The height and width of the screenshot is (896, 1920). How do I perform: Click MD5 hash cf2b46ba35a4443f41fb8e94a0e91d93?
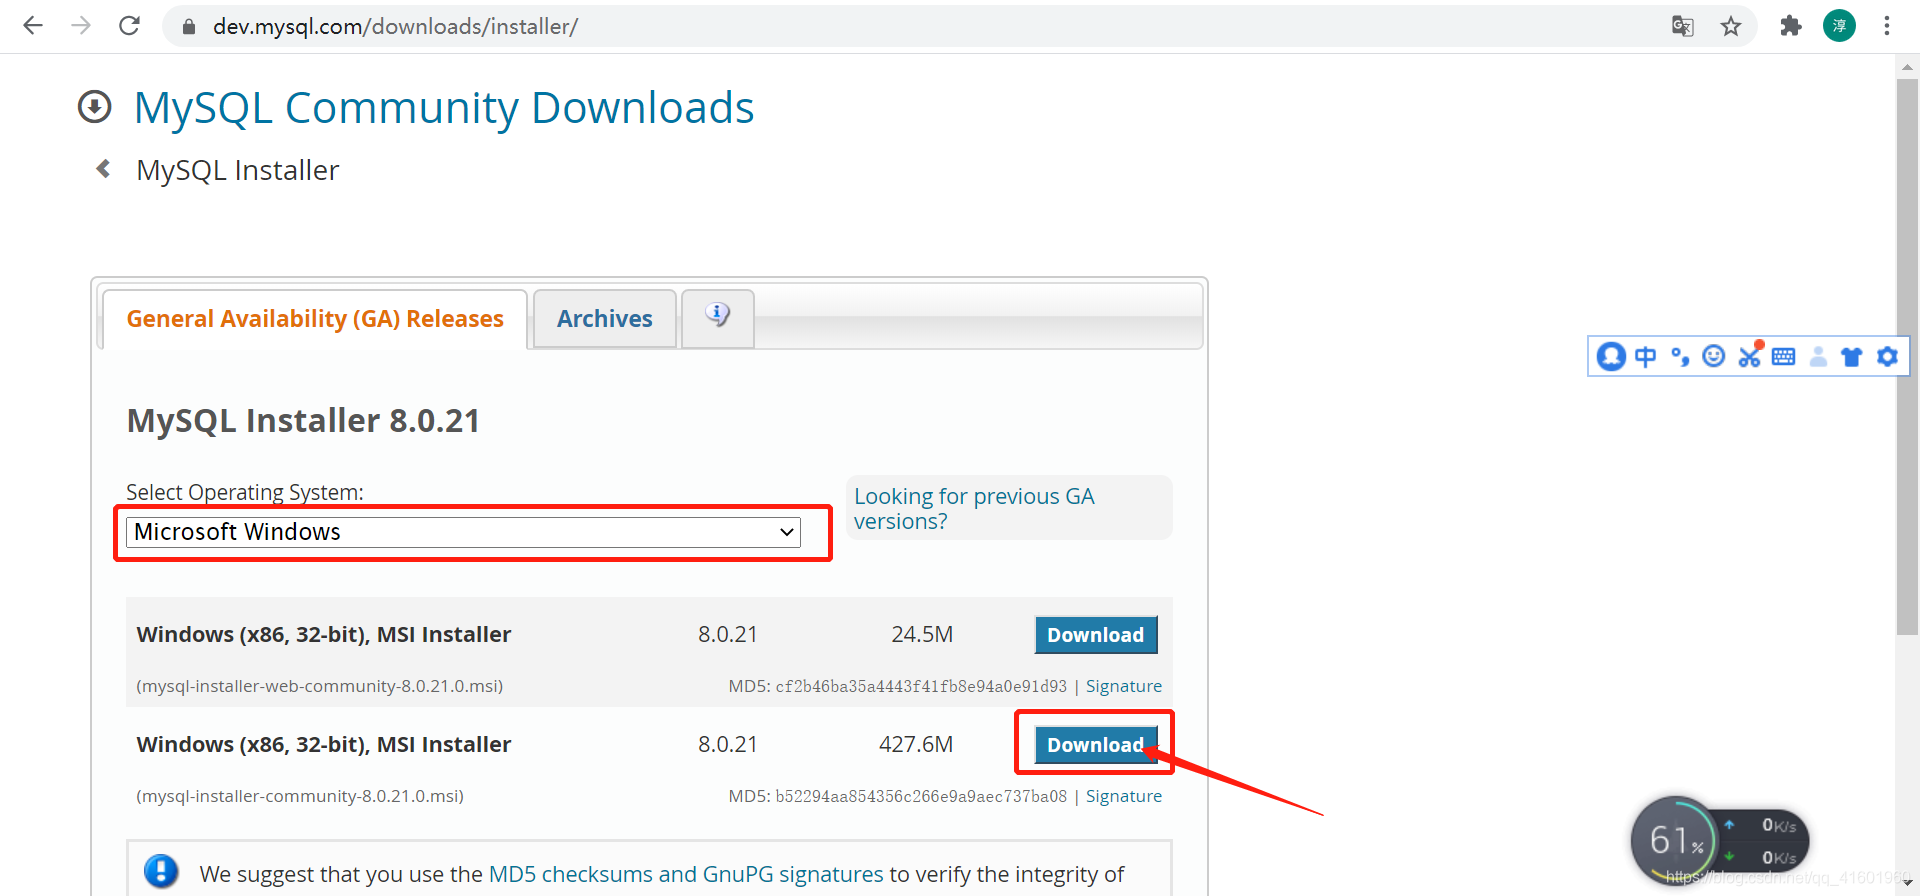point(921,686)
